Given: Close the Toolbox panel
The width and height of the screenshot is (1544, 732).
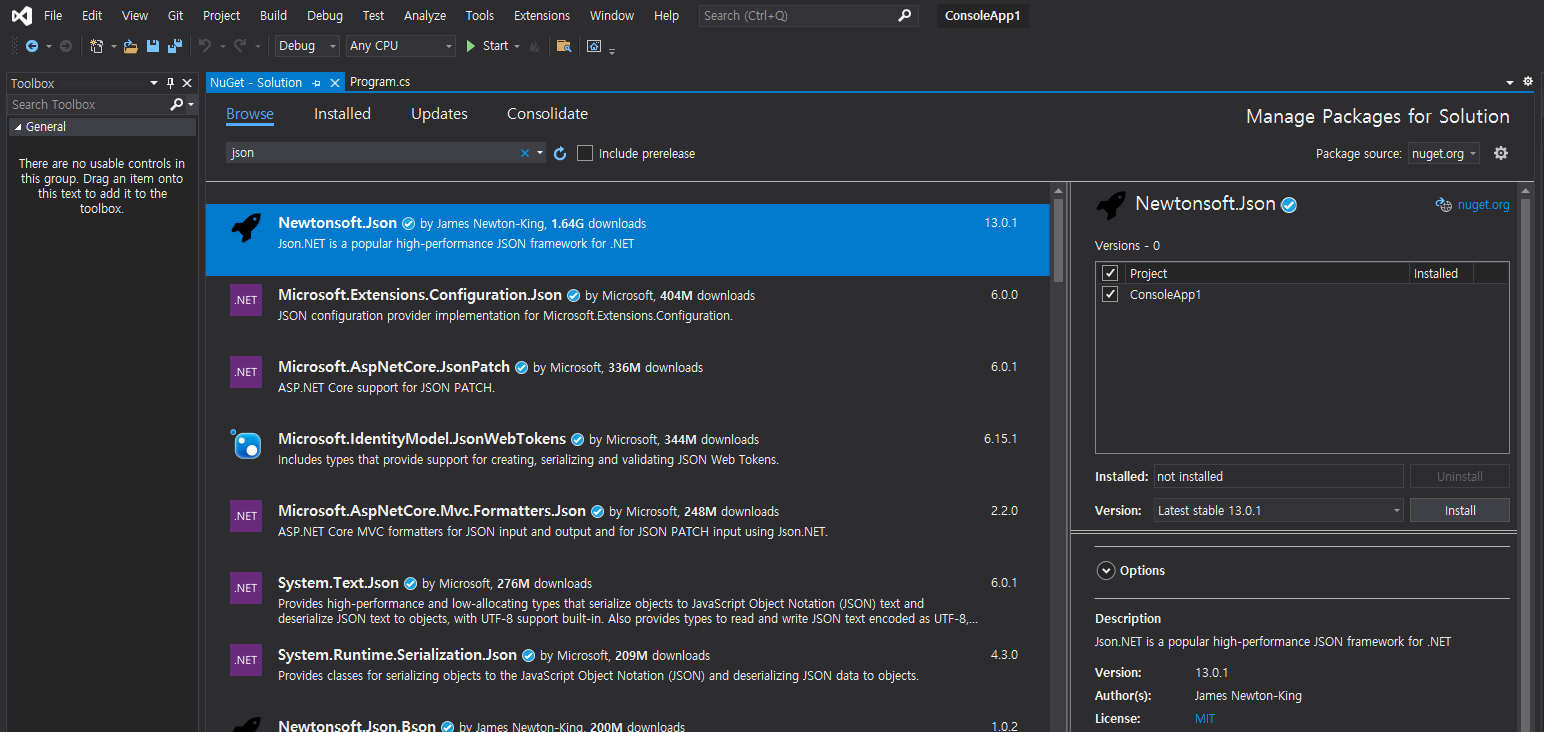Looking at the screenshot, I should coord(187,83).
